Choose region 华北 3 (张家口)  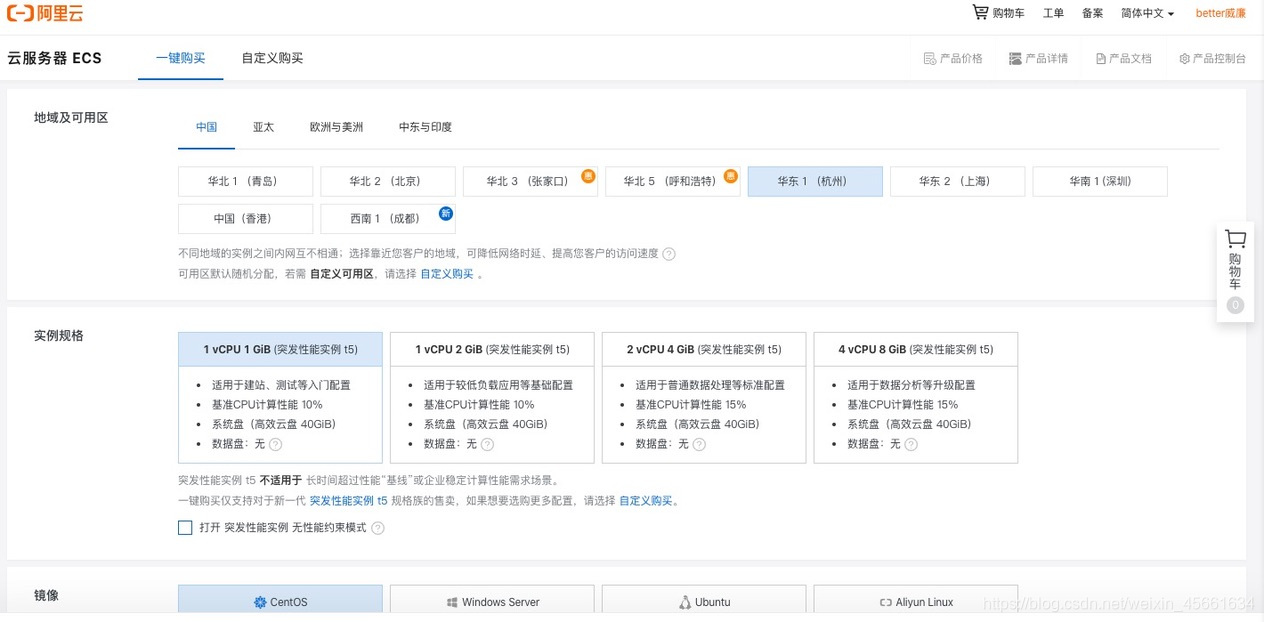click(530, 181)
